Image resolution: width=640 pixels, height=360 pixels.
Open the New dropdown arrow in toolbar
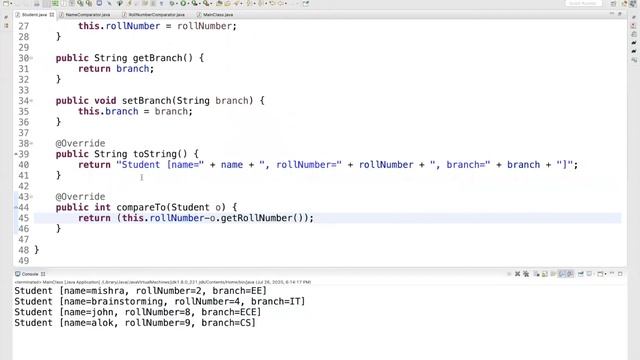pos(11,3)
